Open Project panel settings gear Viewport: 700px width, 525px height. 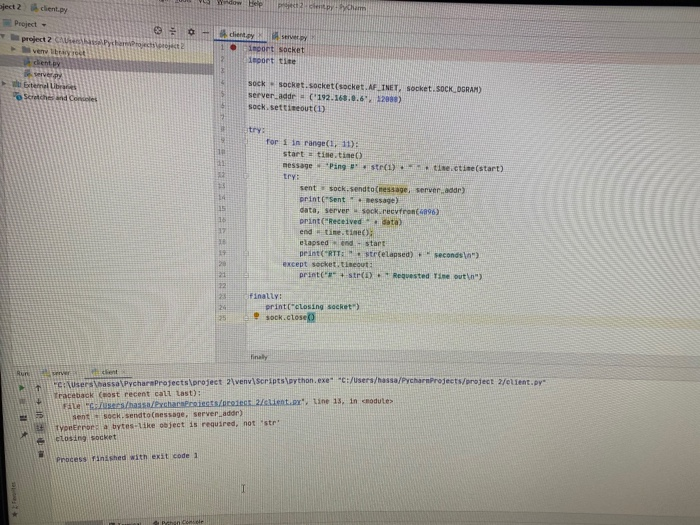click(191, 32)
